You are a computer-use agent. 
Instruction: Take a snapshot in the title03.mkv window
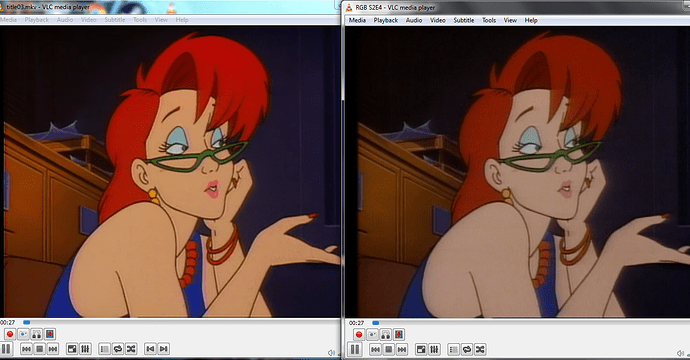(x=23, y=334)
